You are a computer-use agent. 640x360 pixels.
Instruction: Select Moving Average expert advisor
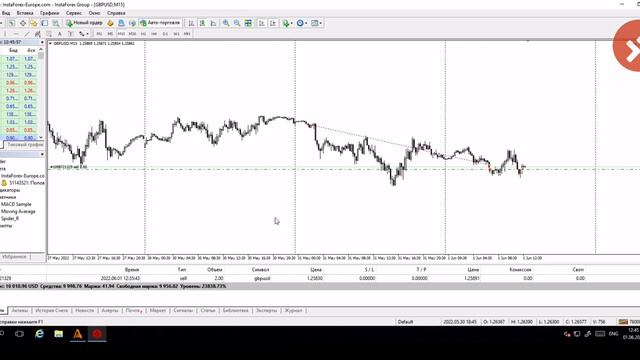click(x=18, y=211)
